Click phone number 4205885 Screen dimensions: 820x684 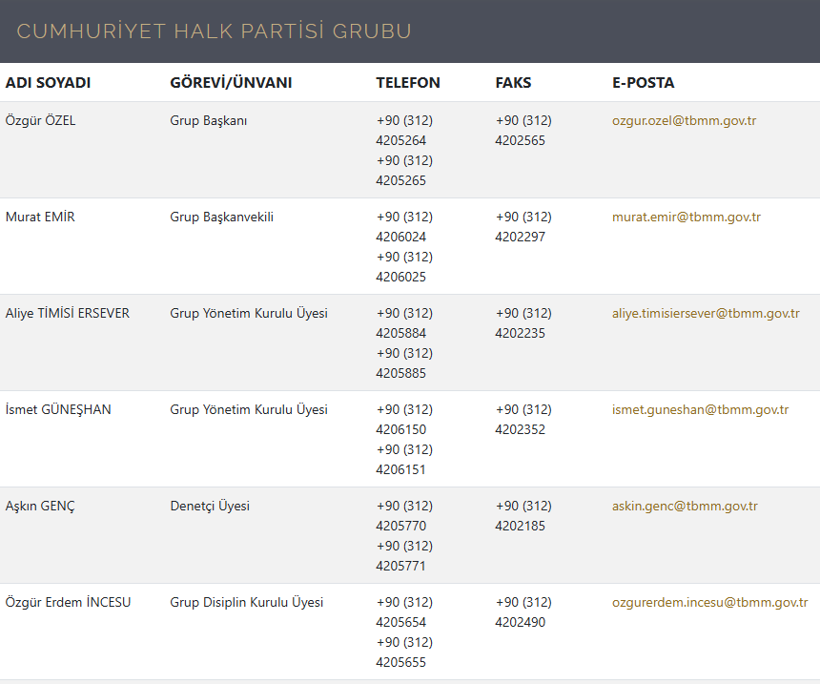coord(401,373)
